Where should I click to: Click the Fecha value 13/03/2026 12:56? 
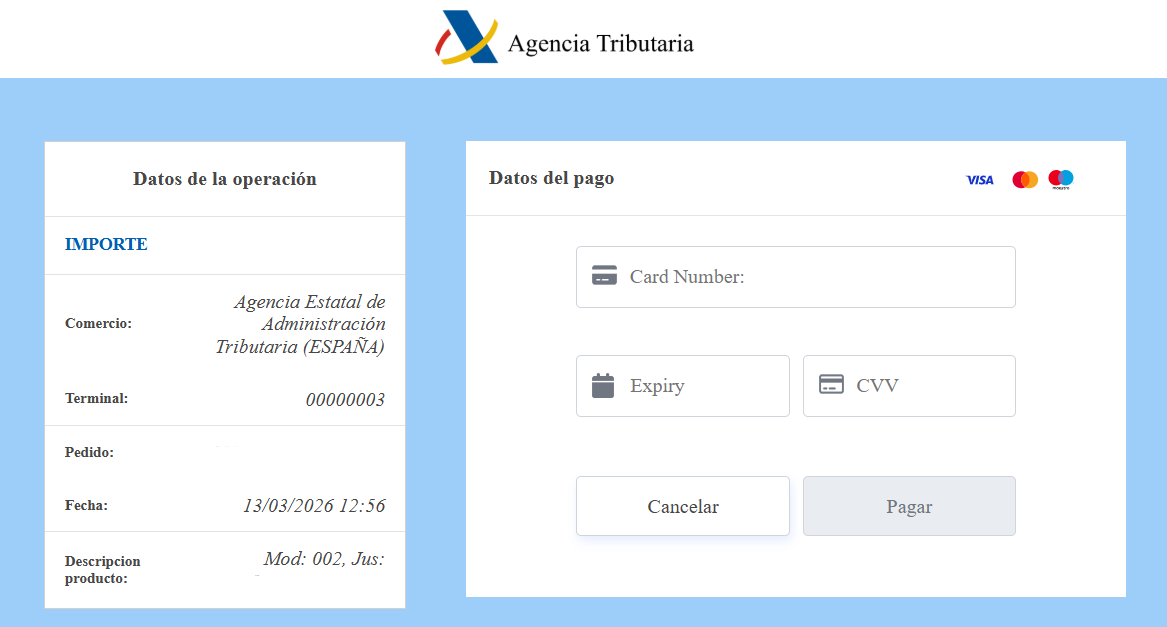(x=314, y=506)
